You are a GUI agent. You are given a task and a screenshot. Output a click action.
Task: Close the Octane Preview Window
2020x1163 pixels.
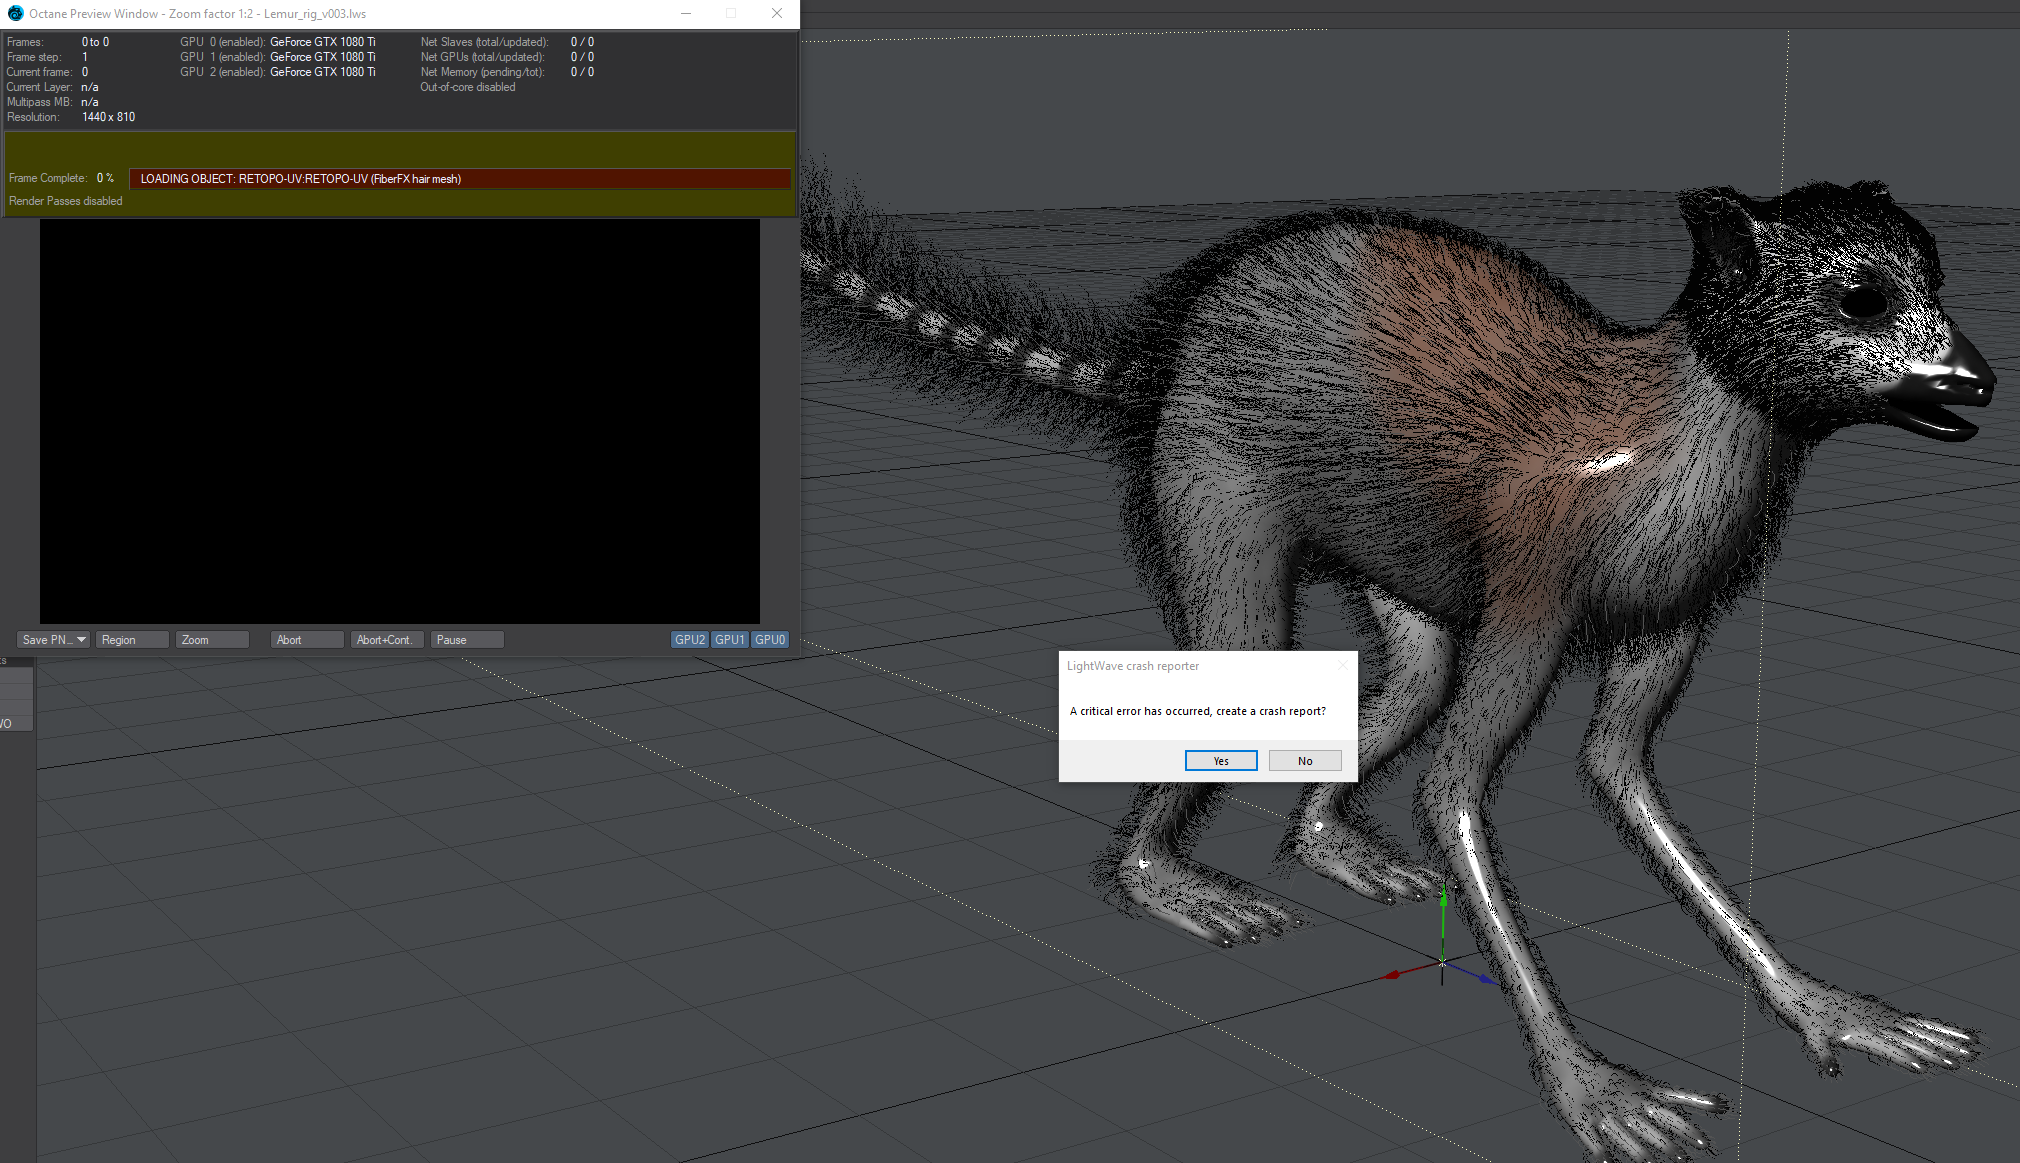click(x=777, y=14)
